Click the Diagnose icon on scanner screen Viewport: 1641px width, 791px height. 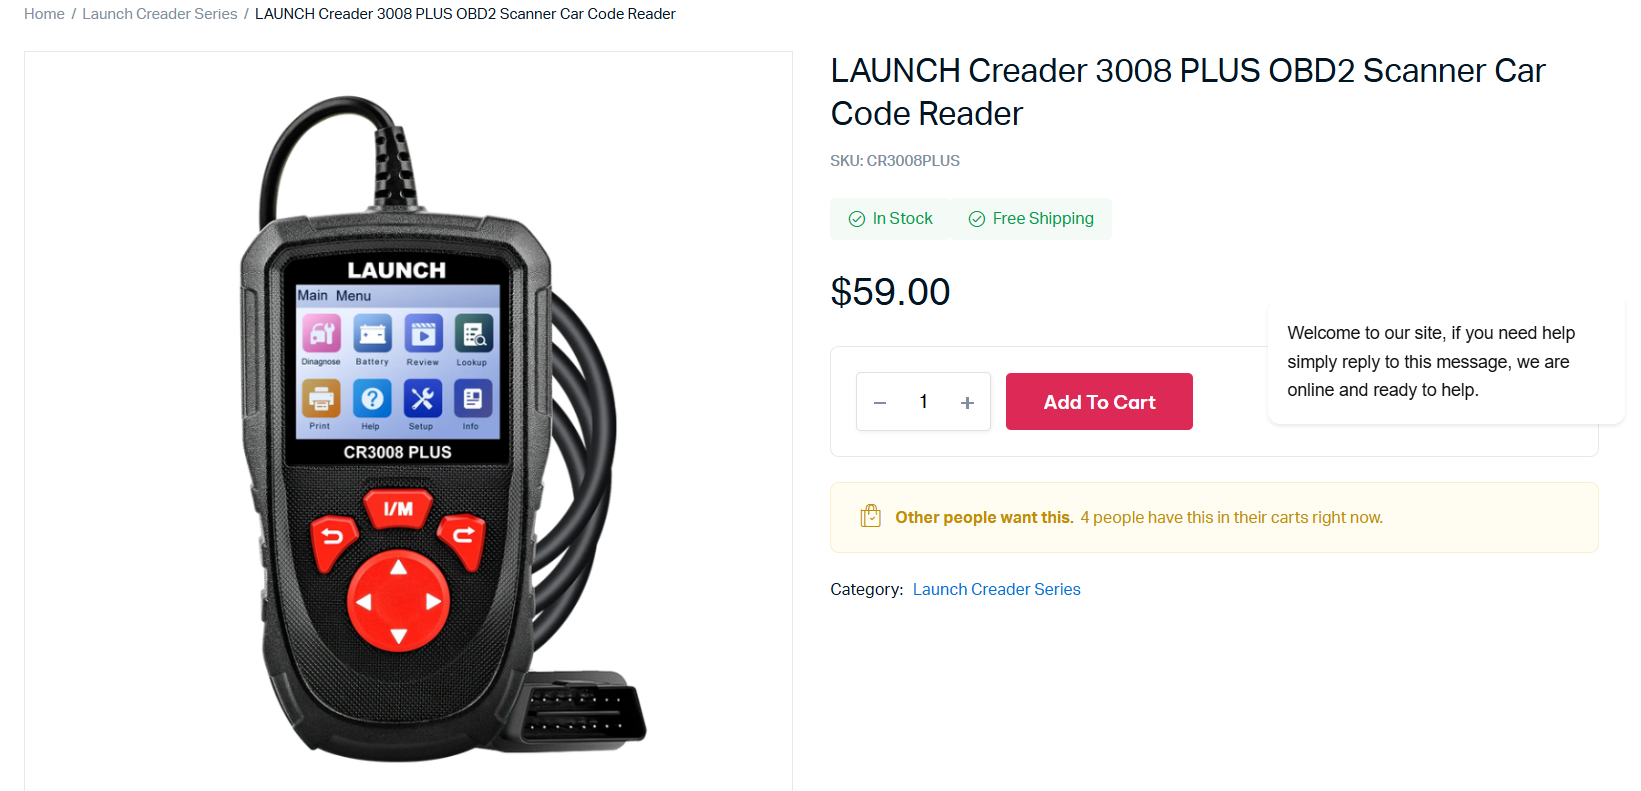(x=321, y=334)
